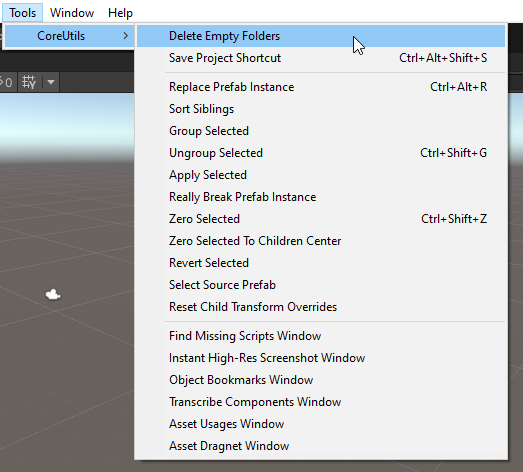Open the grid options dropdown arrow
Screen dimensions: 523x472
(x=51, y=82)
